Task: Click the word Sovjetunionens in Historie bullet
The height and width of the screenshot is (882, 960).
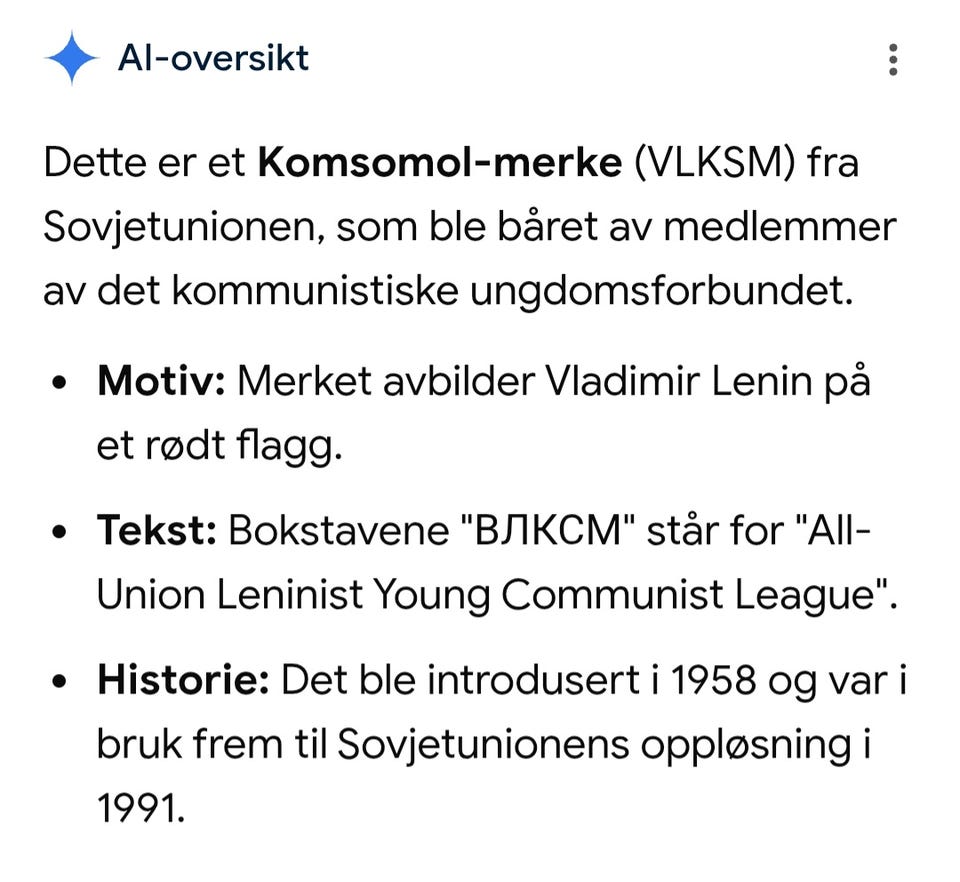Action: click(x=483, y=744)
